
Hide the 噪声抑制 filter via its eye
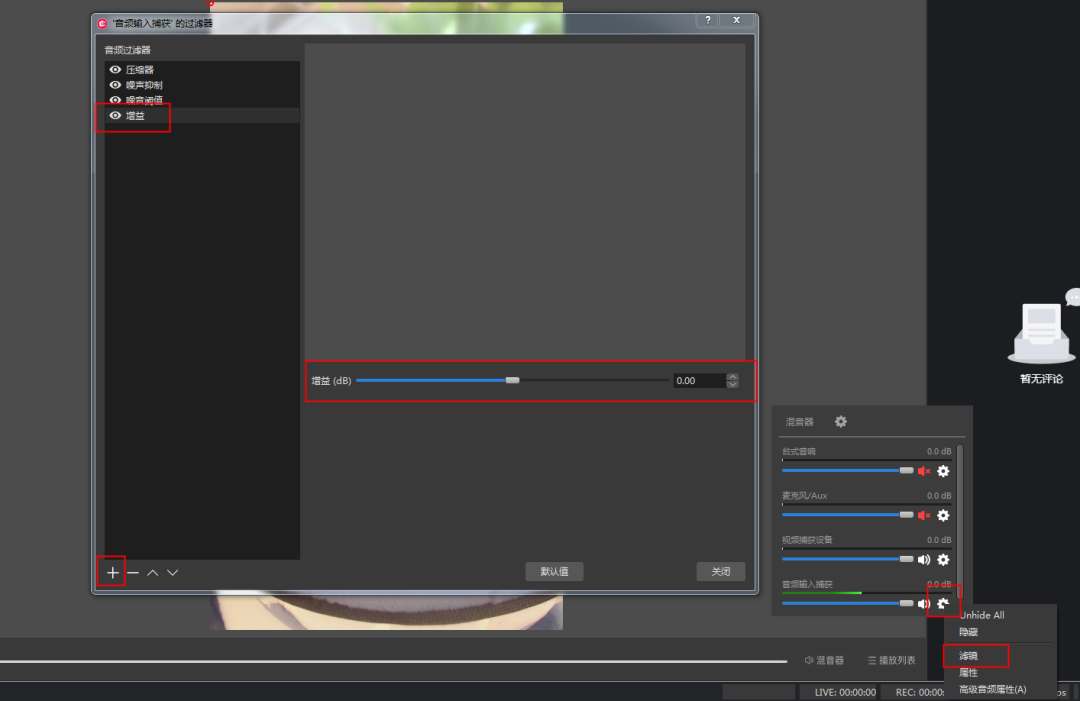pos(115,84)
